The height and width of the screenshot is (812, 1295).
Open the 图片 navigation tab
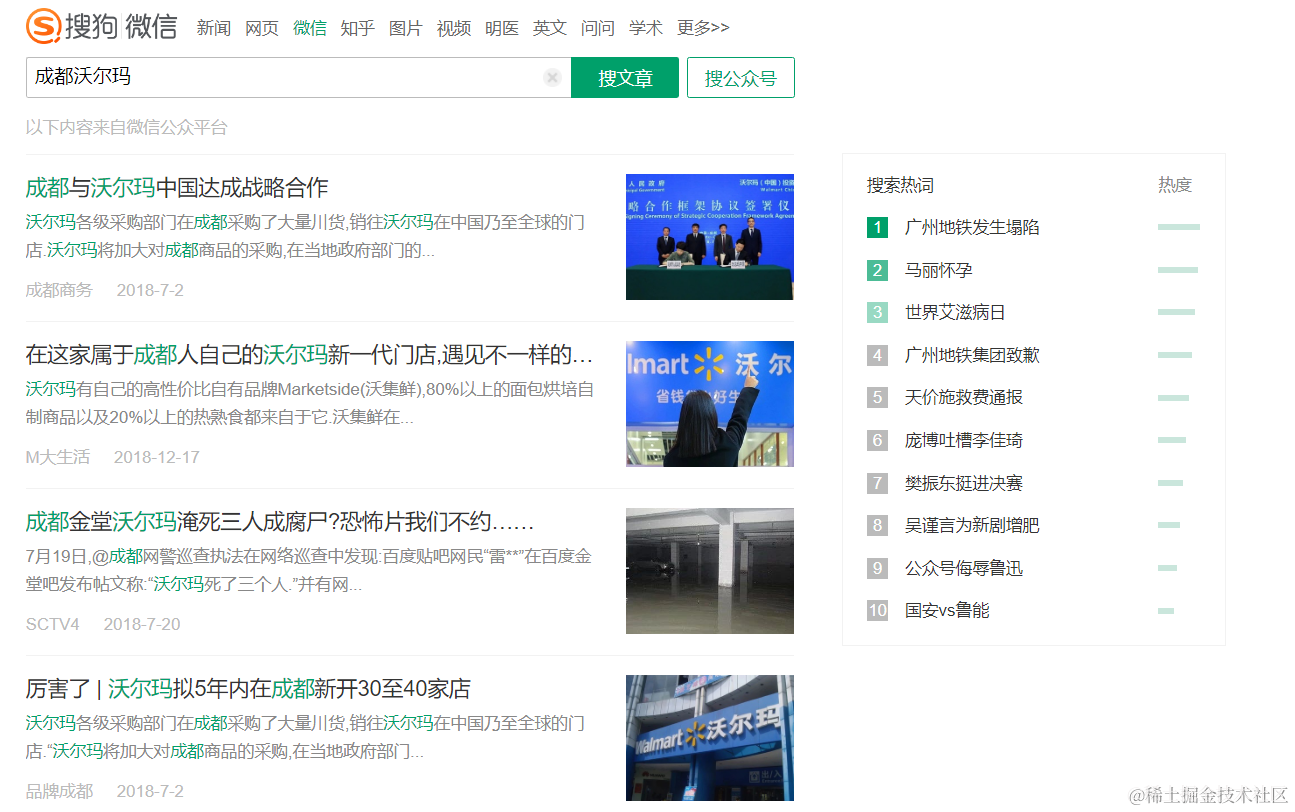point(406,28)
